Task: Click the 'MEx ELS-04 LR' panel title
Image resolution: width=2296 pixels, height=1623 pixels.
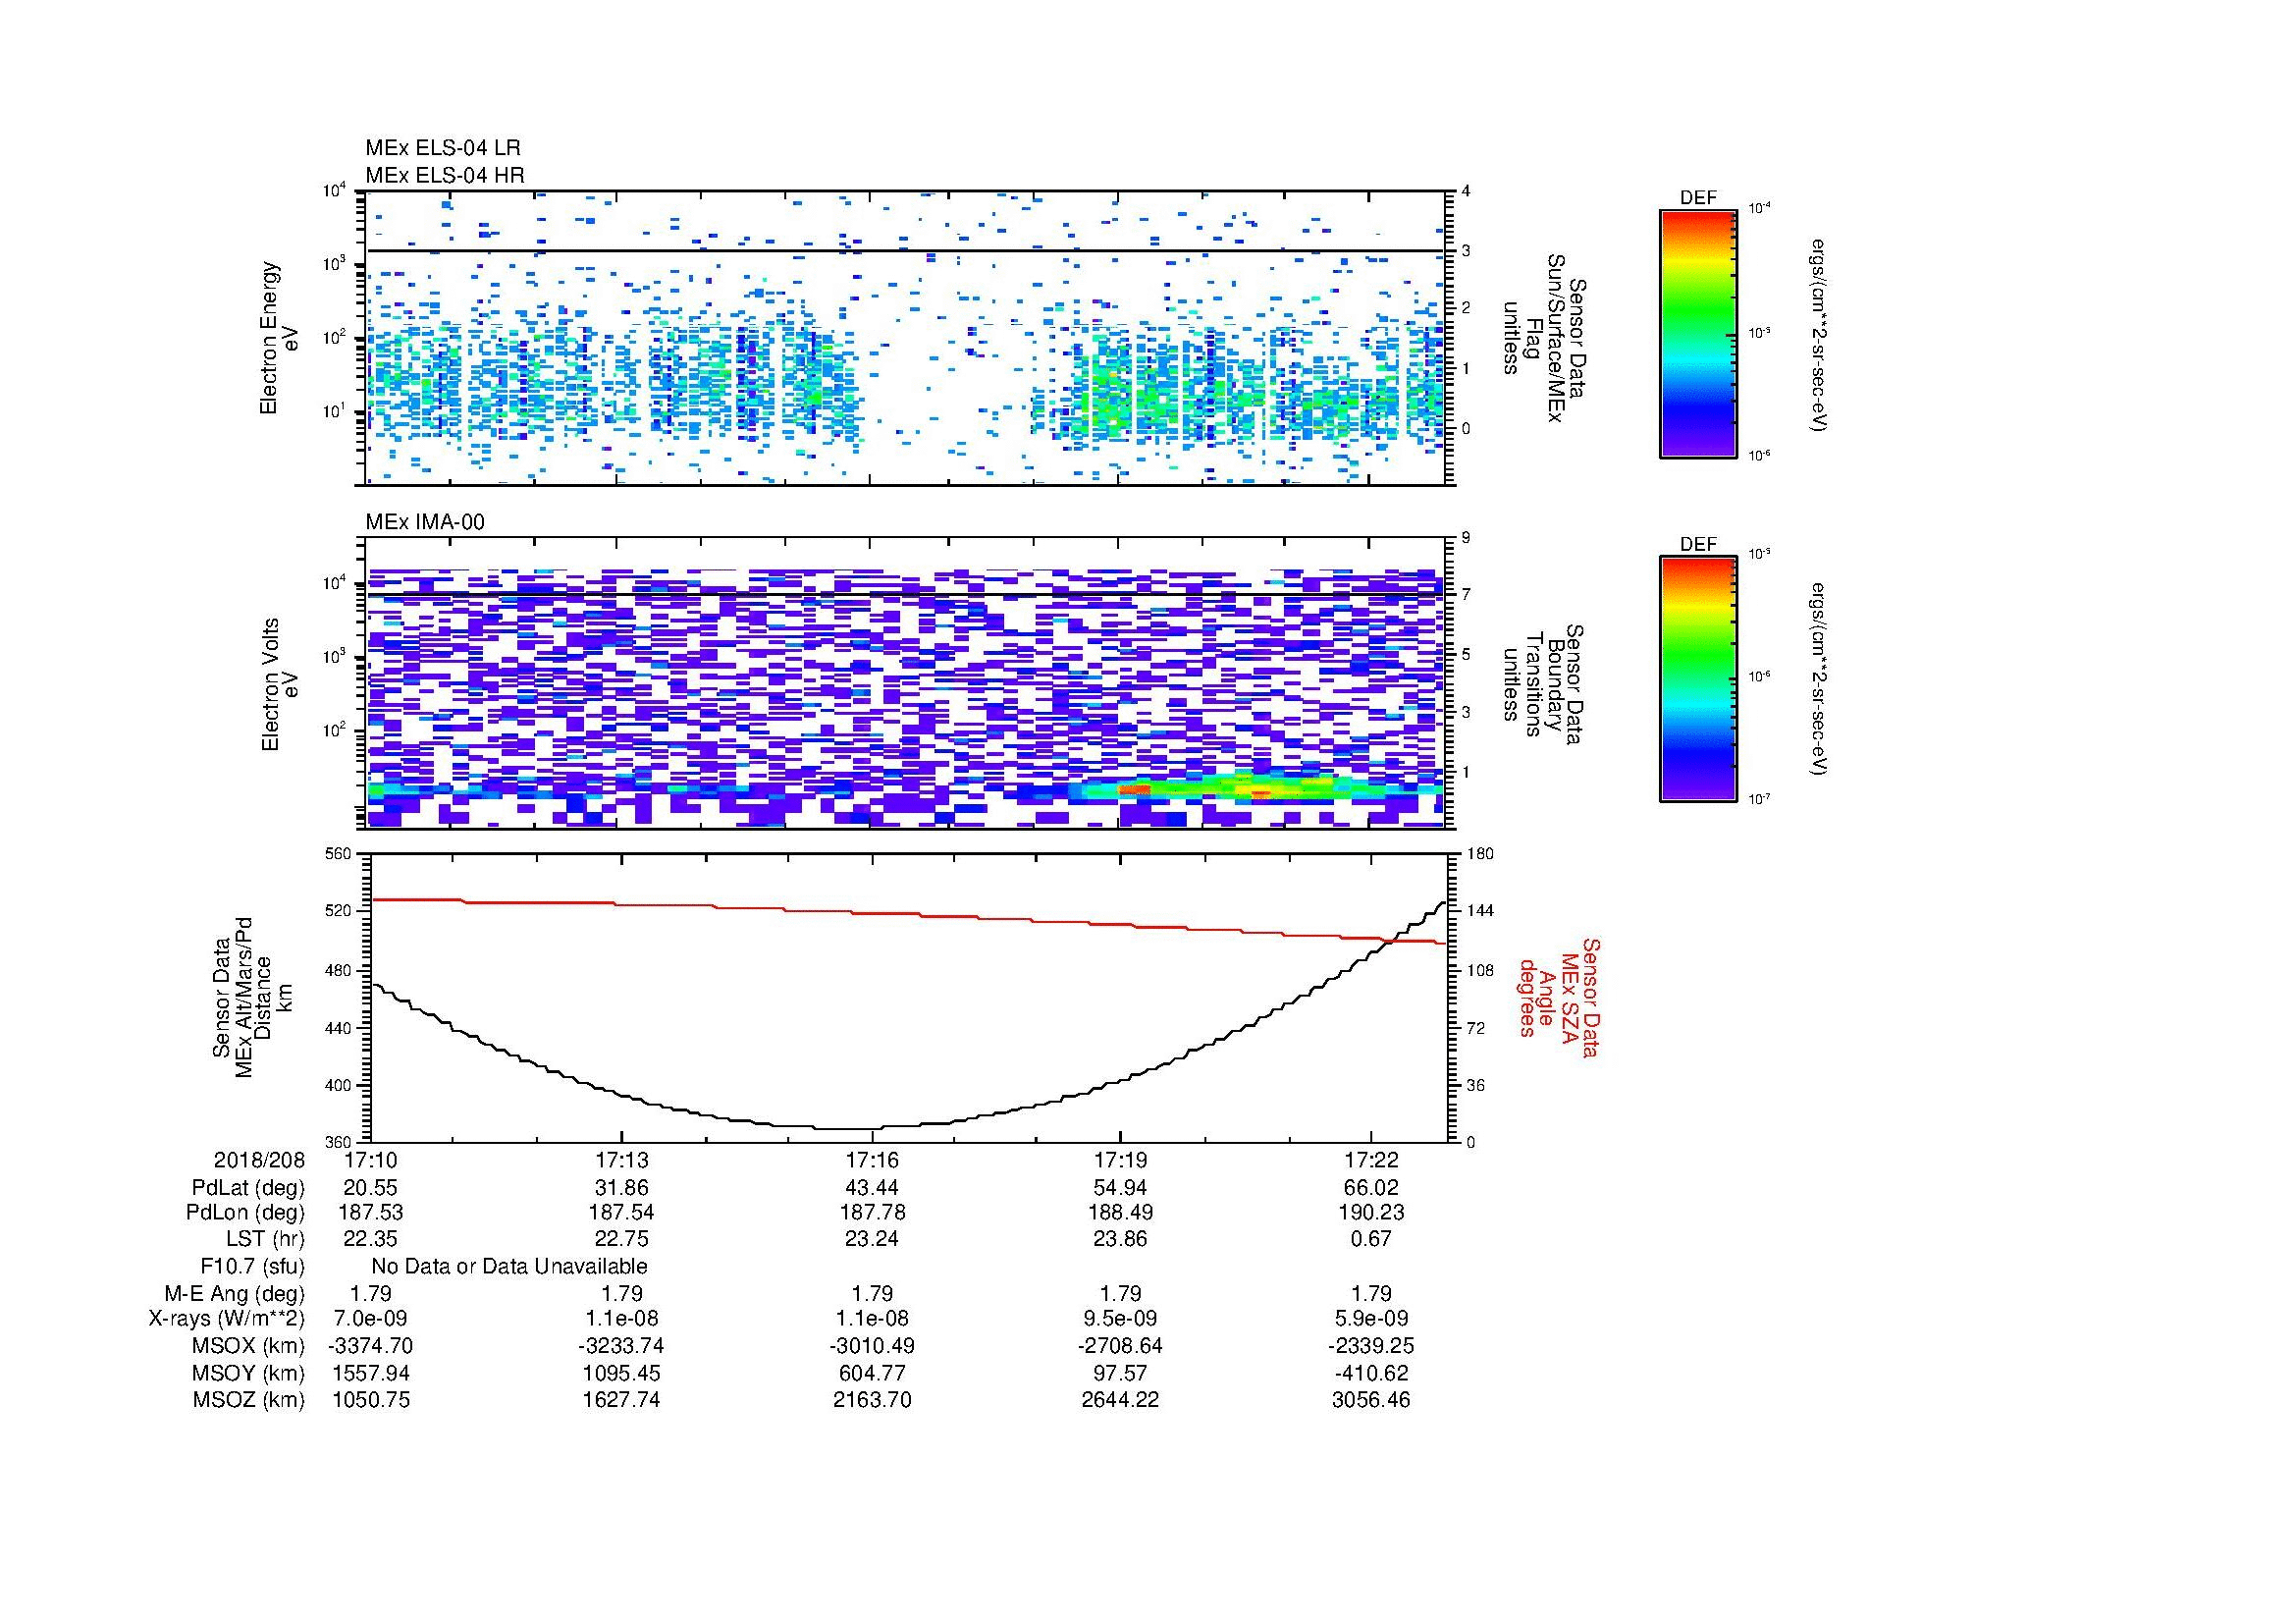Action: [443, 148]
